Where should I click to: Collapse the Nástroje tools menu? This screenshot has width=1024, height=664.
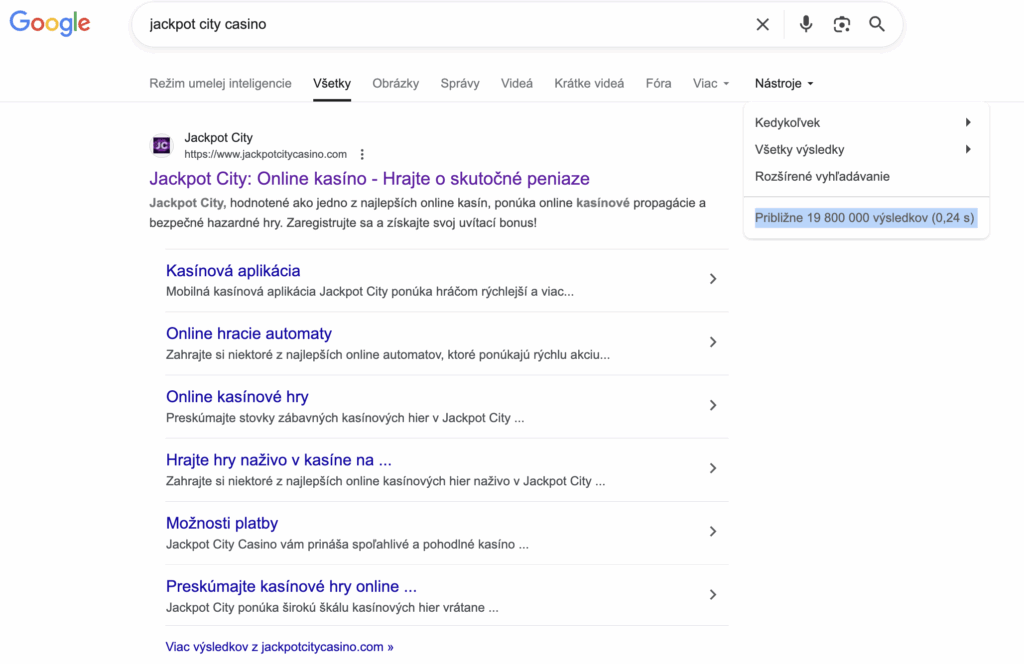coord(784,83)
